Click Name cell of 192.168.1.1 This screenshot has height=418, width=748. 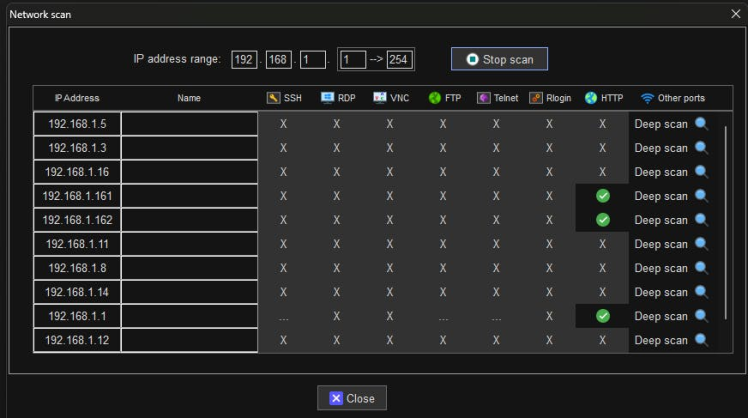tap(189, 316)
